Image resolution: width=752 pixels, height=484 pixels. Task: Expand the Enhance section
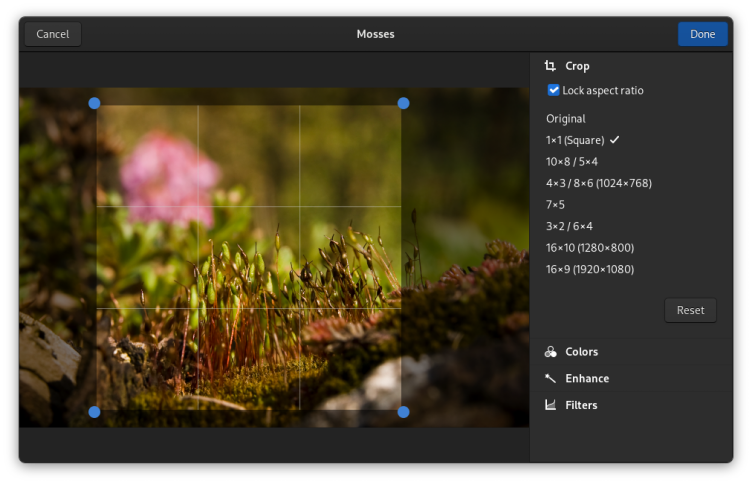click(x=587, y=379)
